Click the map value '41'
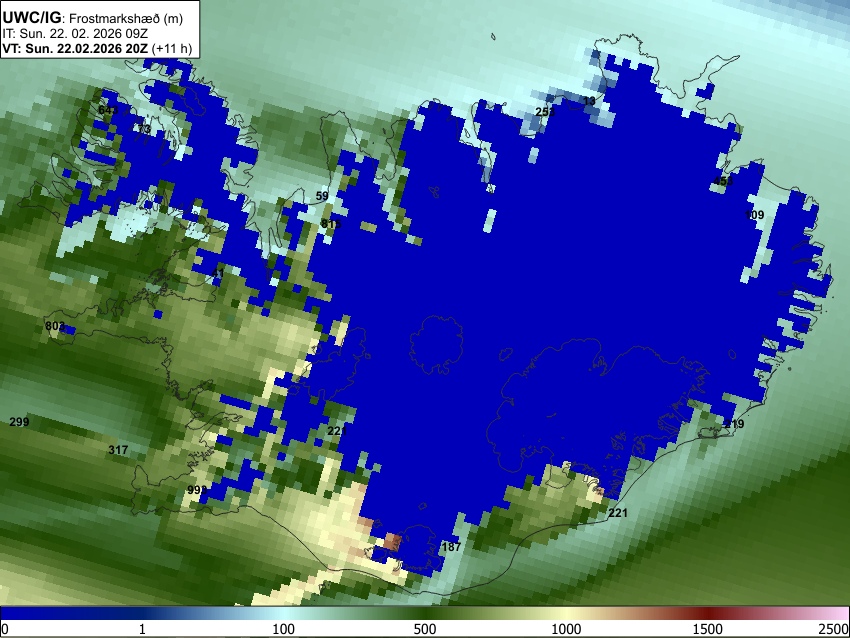 click(217, 273)
